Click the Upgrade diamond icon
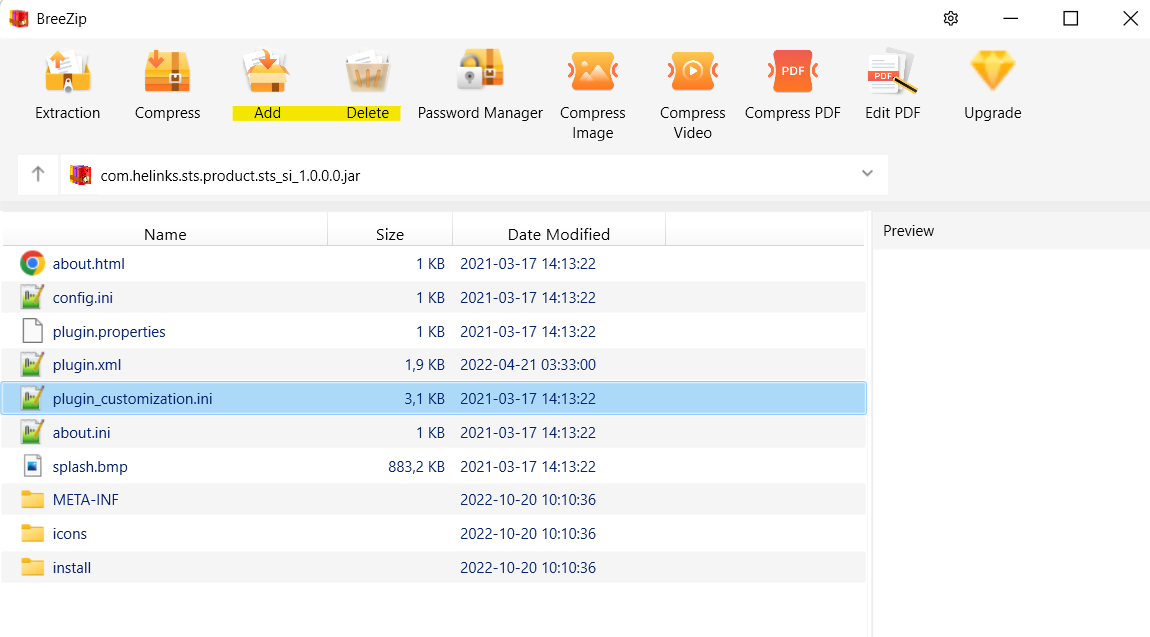Image resolution: width=1150 pixels, height=637 pixels. tap(992, 73)
